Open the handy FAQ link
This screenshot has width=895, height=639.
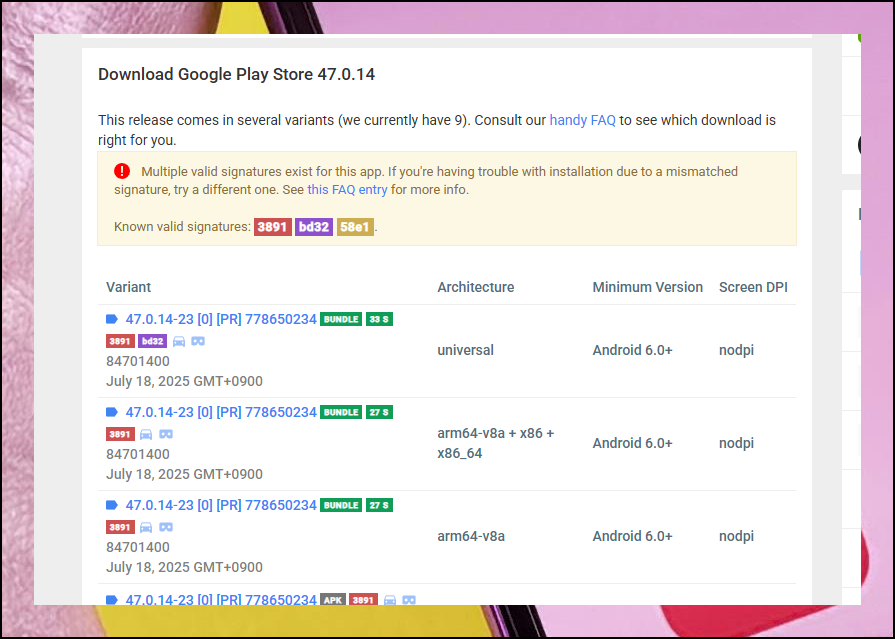click(x=582, y=120)
